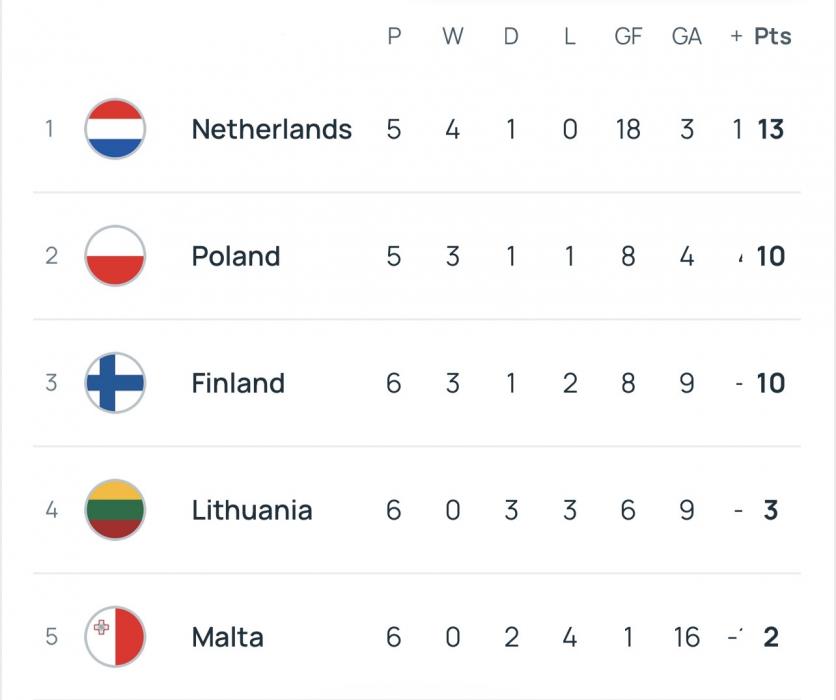This screenshot has width=836, height=700.
Task: Open the Netherlands team link
Action: tap(271, 129)
